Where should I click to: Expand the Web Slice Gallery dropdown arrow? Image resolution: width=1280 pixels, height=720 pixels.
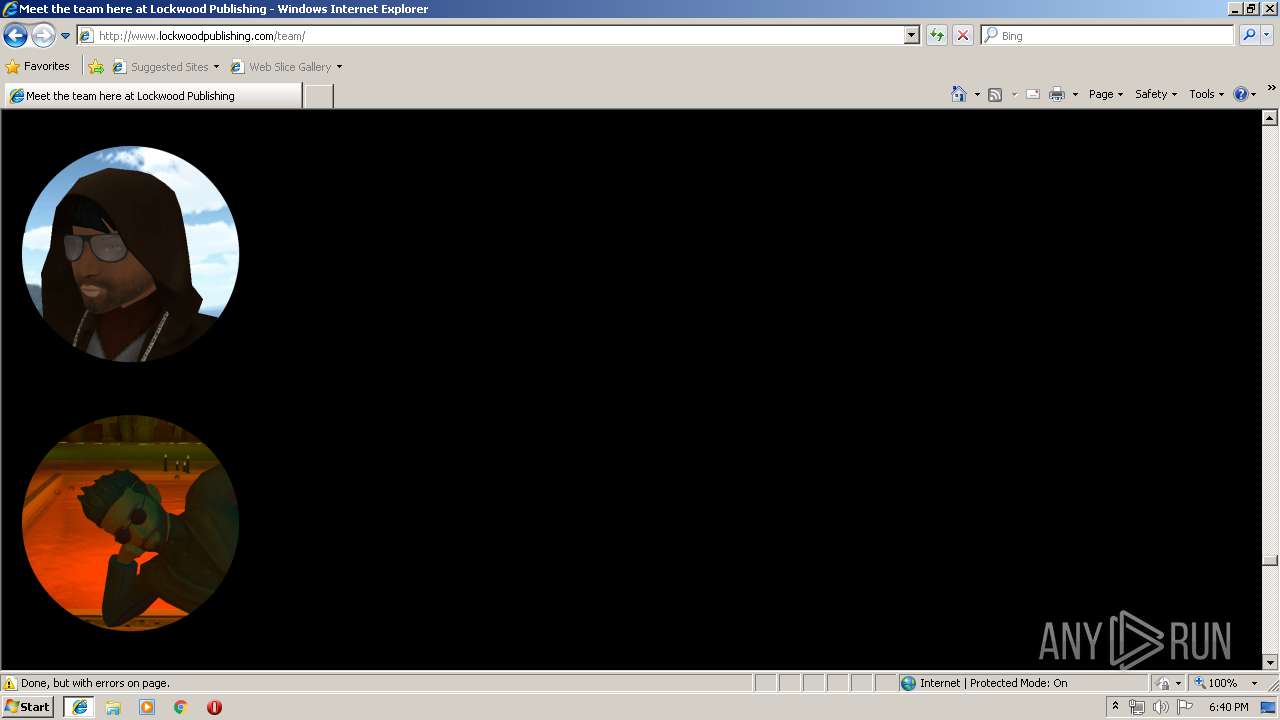[339, 67]
